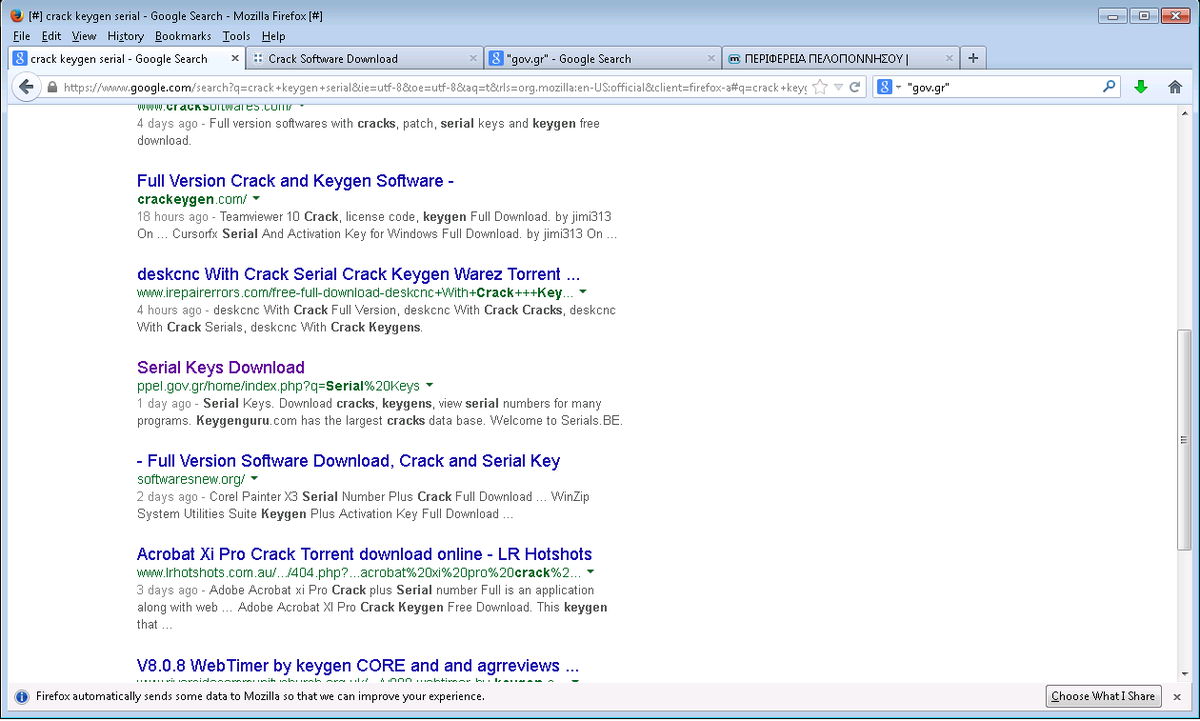Open the File menu

coord(21,36)
